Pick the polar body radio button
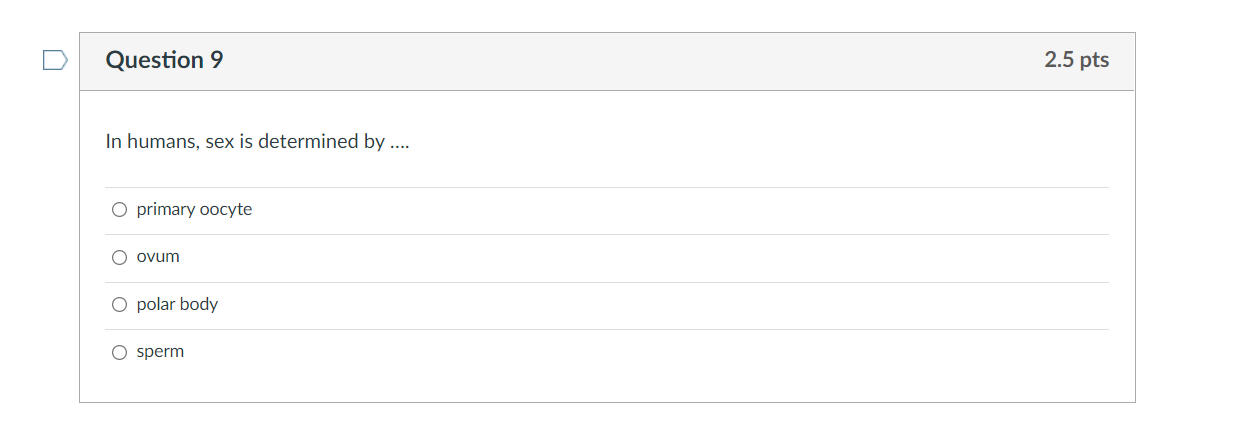 tap(120, 305)
